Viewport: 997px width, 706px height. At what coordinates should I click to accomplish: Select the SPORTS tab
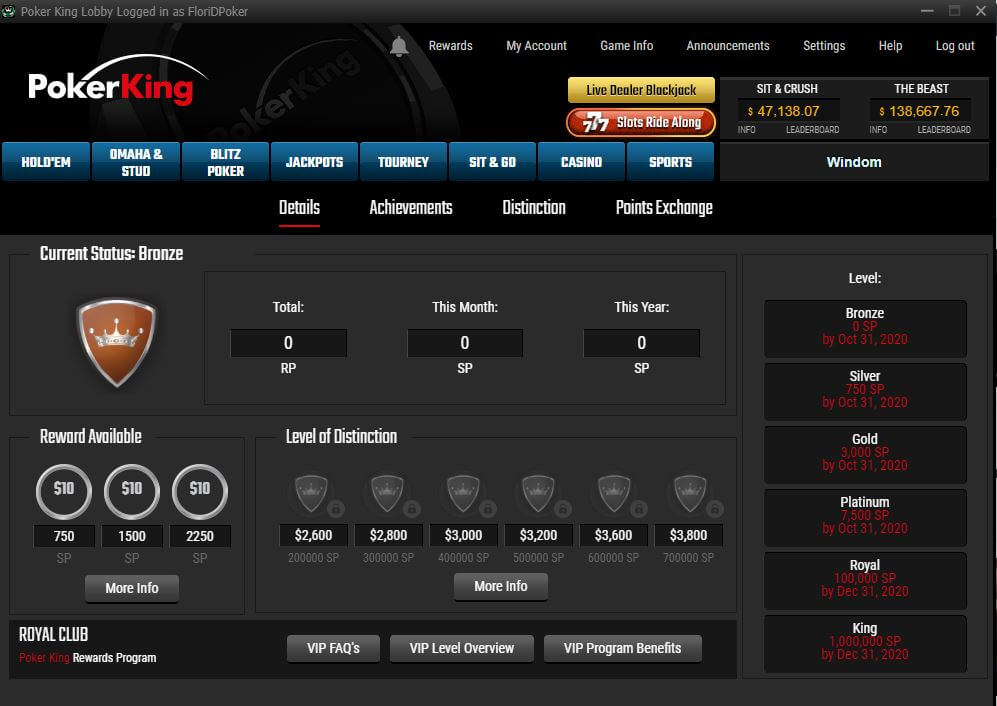point(670,162)
